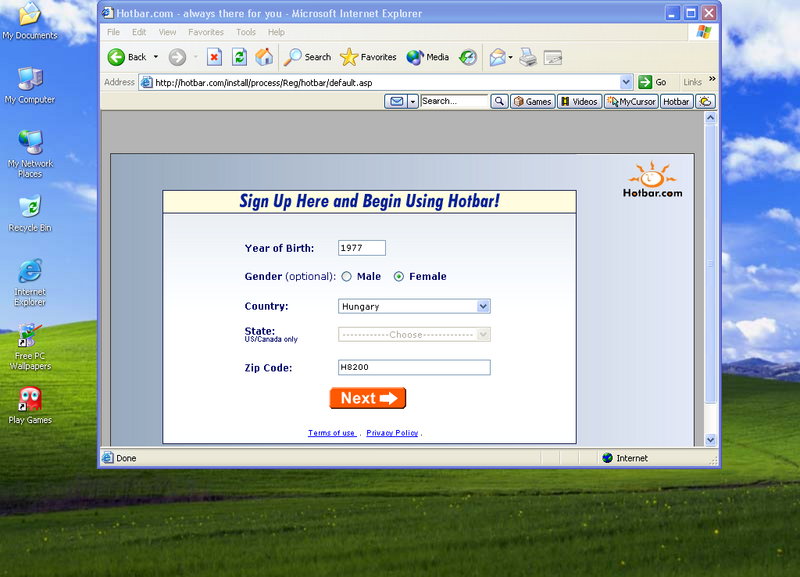This screenshot has height=577, width=800.
Task: Open the Help menu
Action: pos(276,32)
